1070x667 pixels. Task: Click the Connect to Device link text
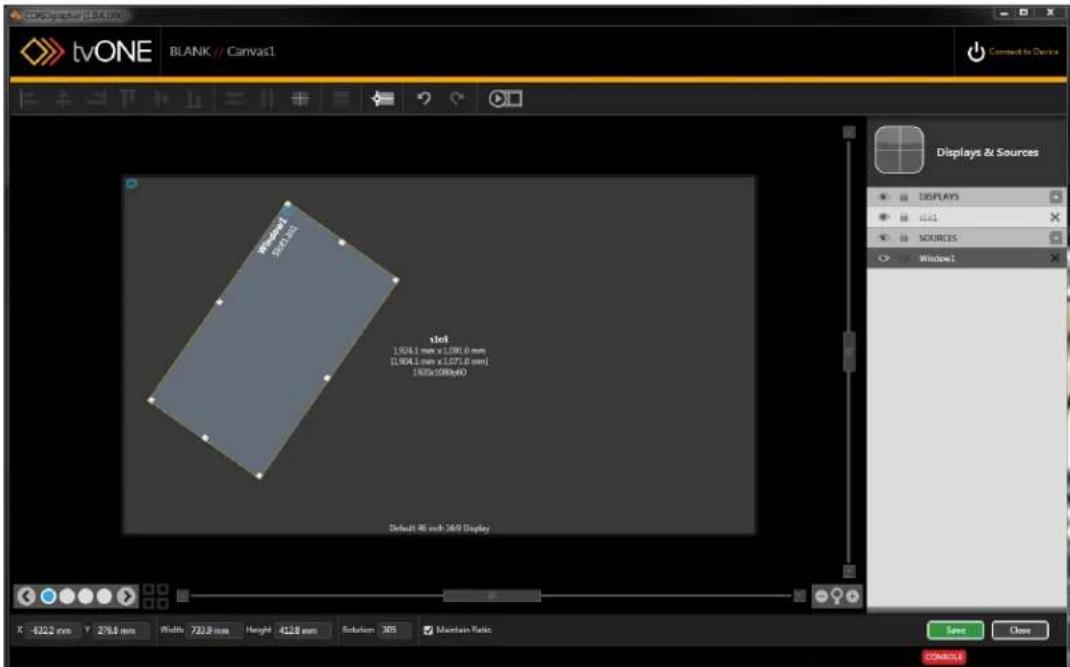(1024, 52)
